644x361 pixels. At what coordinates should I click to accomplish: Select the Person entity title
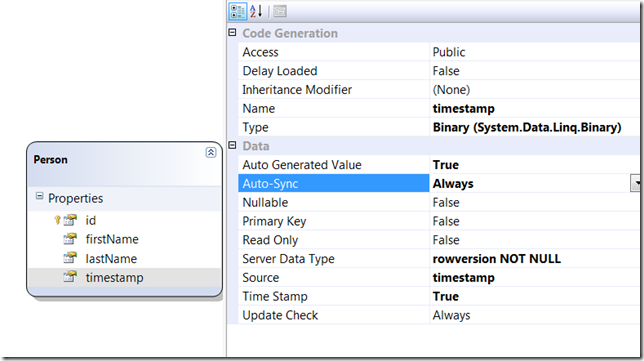51,160
